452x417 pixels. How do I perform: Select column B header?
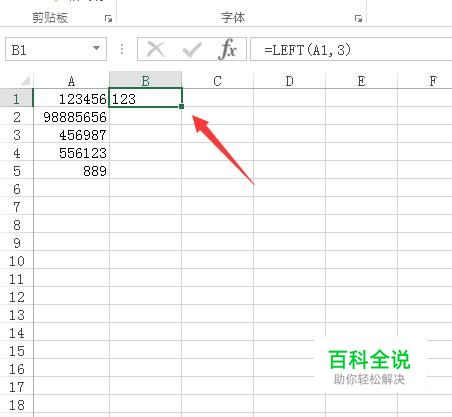tap(146, 80)
